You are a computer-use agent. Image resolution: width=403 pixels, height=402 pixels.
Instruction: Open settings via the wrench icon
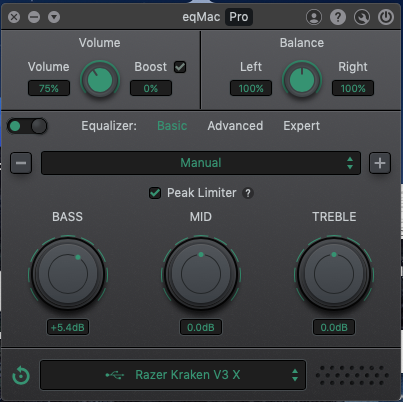pos(362,17)
